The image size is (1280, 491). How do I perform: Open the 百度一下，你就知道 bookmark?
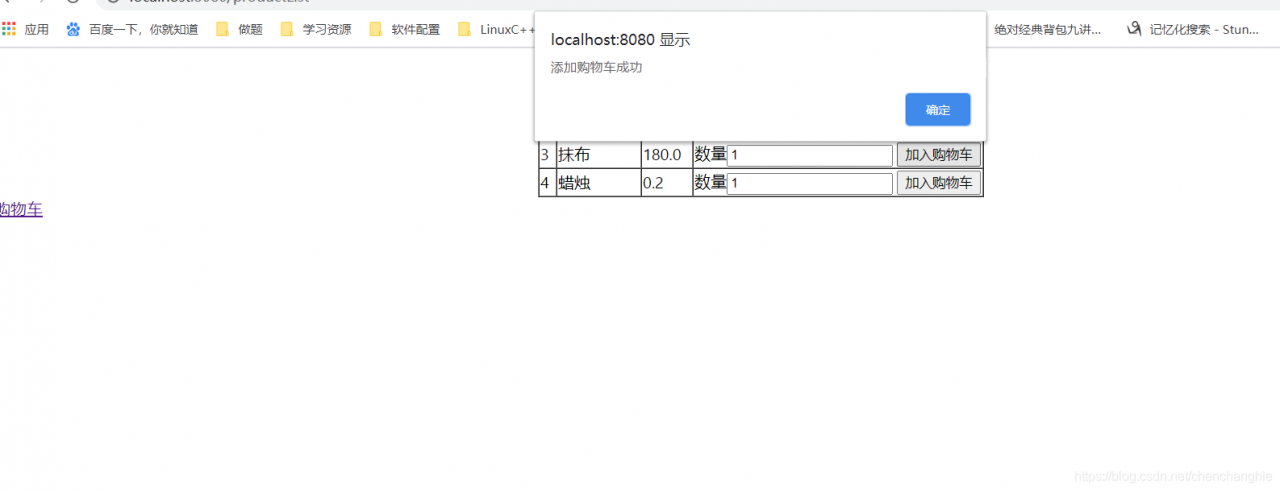tap(132, 29)
